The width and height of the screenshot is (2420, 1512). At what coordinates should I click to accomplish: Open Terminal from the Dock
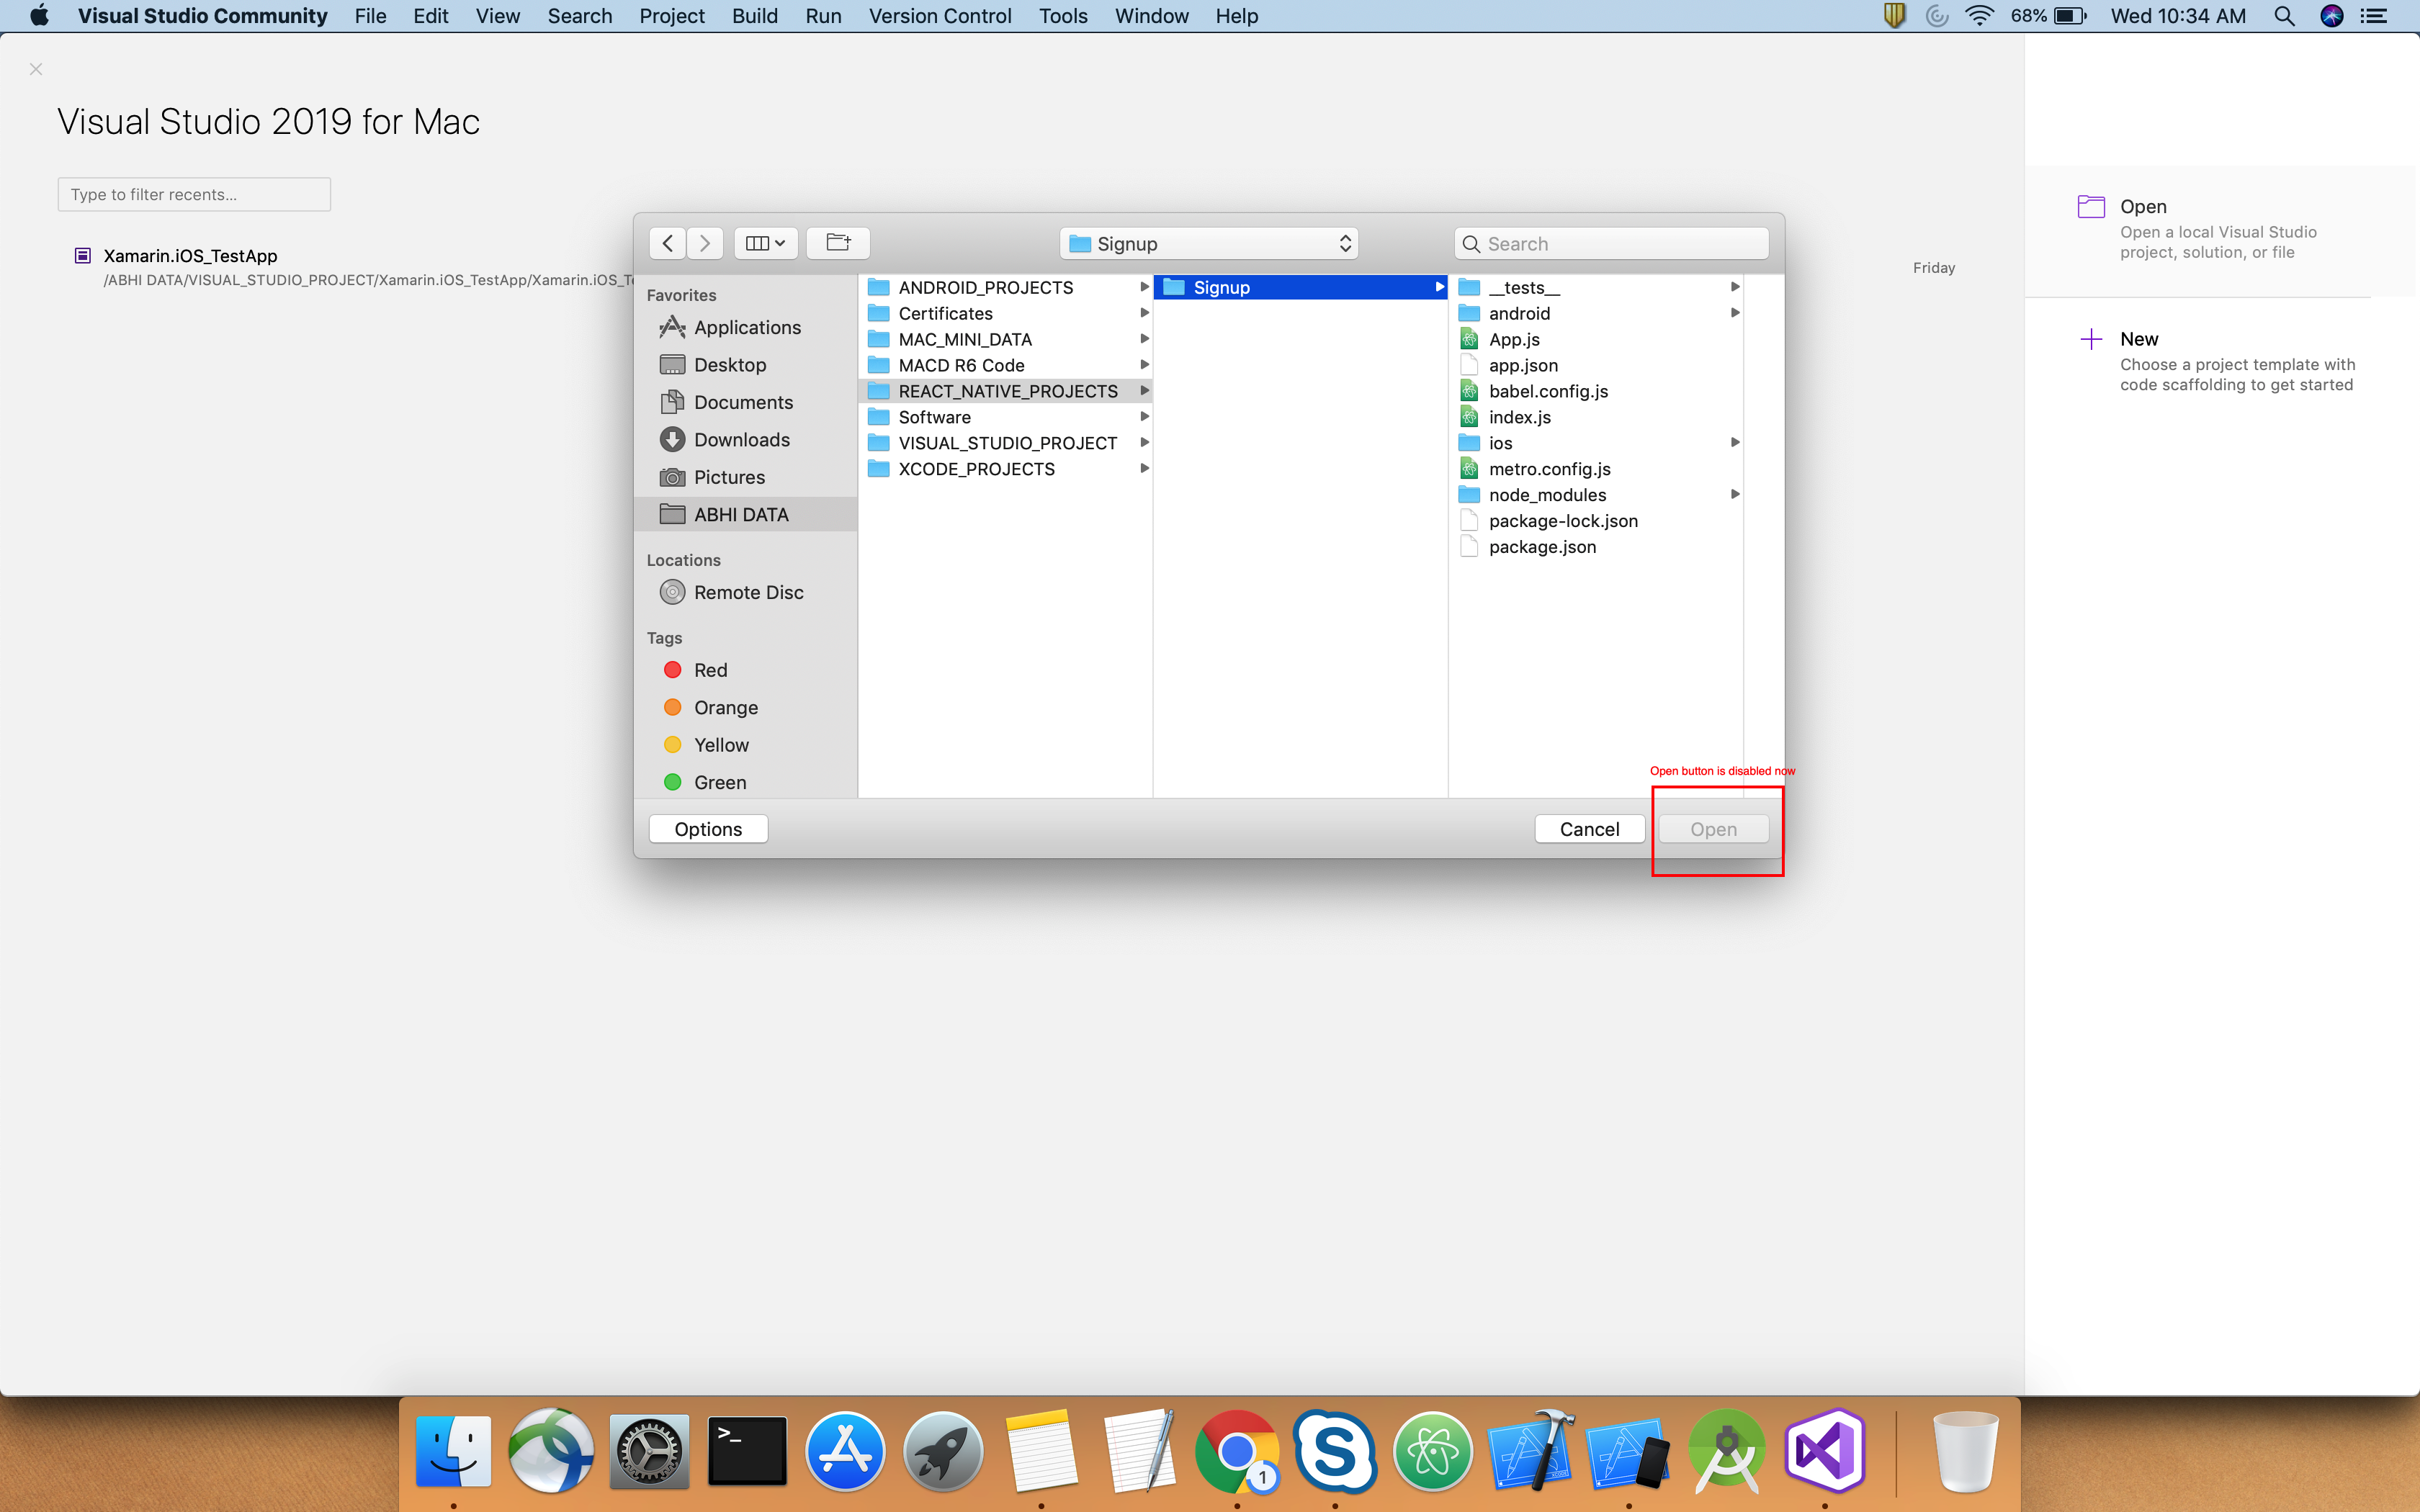coord(747,1451)
